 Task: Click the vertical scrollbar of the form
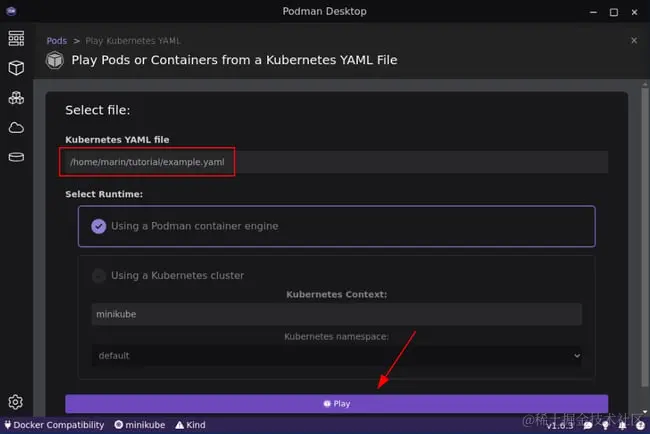tap(645, 236)
